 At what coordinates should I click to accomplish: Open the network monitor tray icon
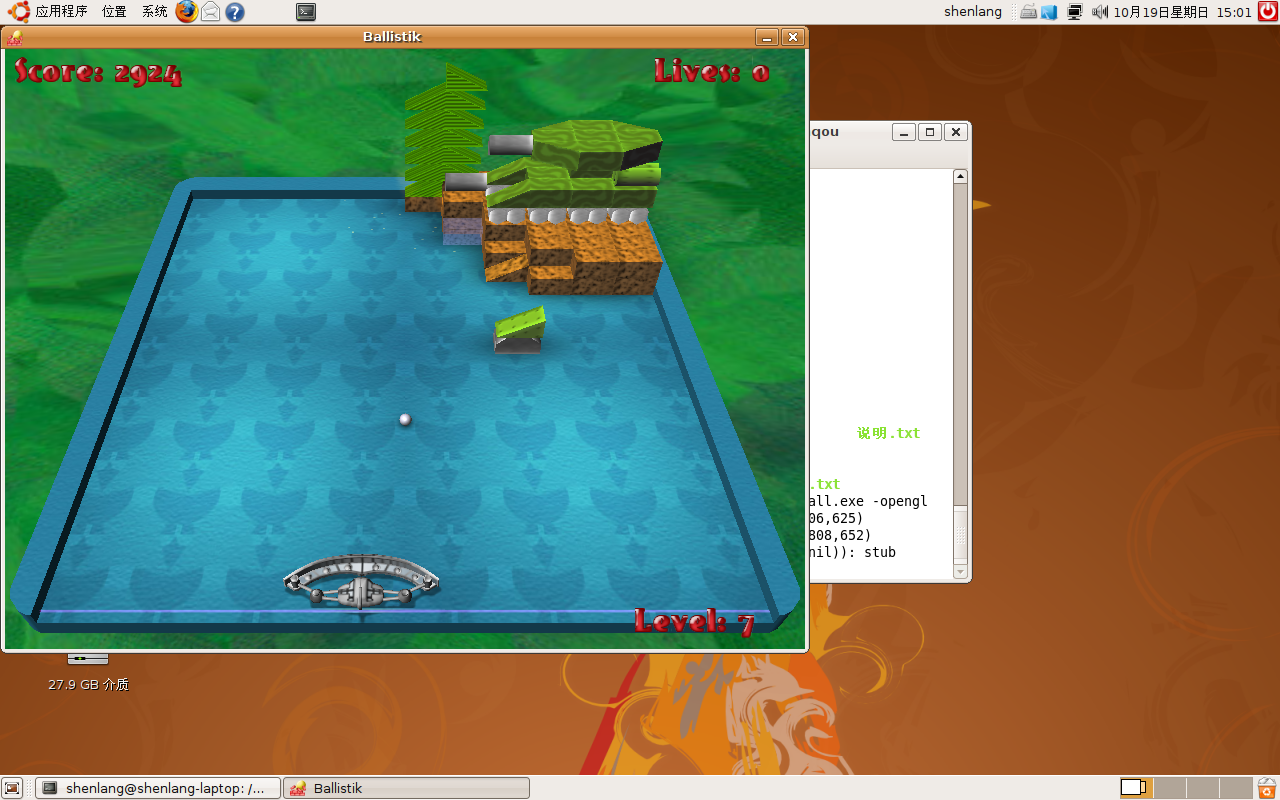(1075, 12)
